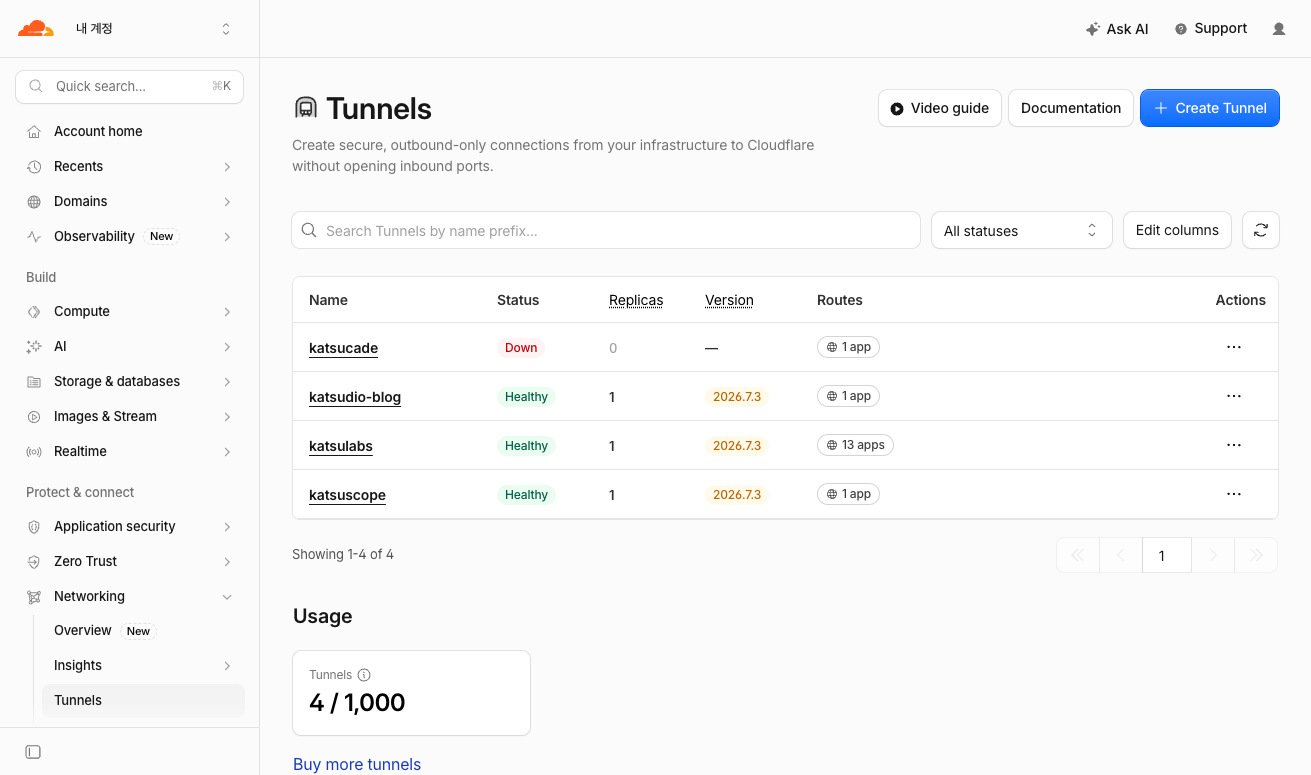The width and height of the screenshot is (1311, 775).
Task: Click the Tunnels usage info icon
Action: (x=364, y=675)
